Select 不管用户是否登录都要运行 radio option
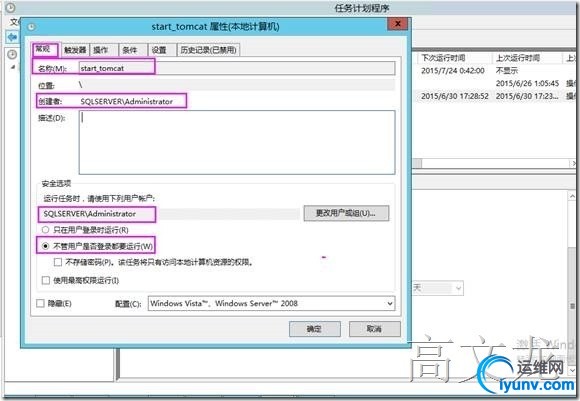The image size is (580, 401). point(97,246)
